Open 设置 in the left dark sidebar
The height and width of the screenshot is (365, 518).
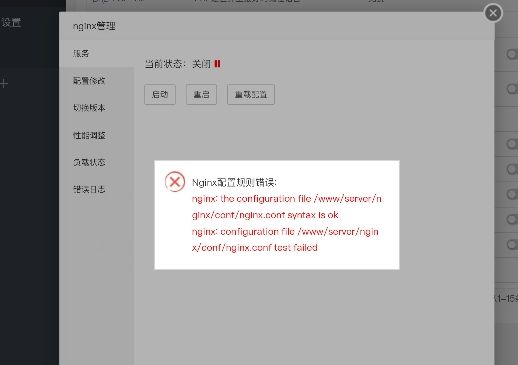11,23
